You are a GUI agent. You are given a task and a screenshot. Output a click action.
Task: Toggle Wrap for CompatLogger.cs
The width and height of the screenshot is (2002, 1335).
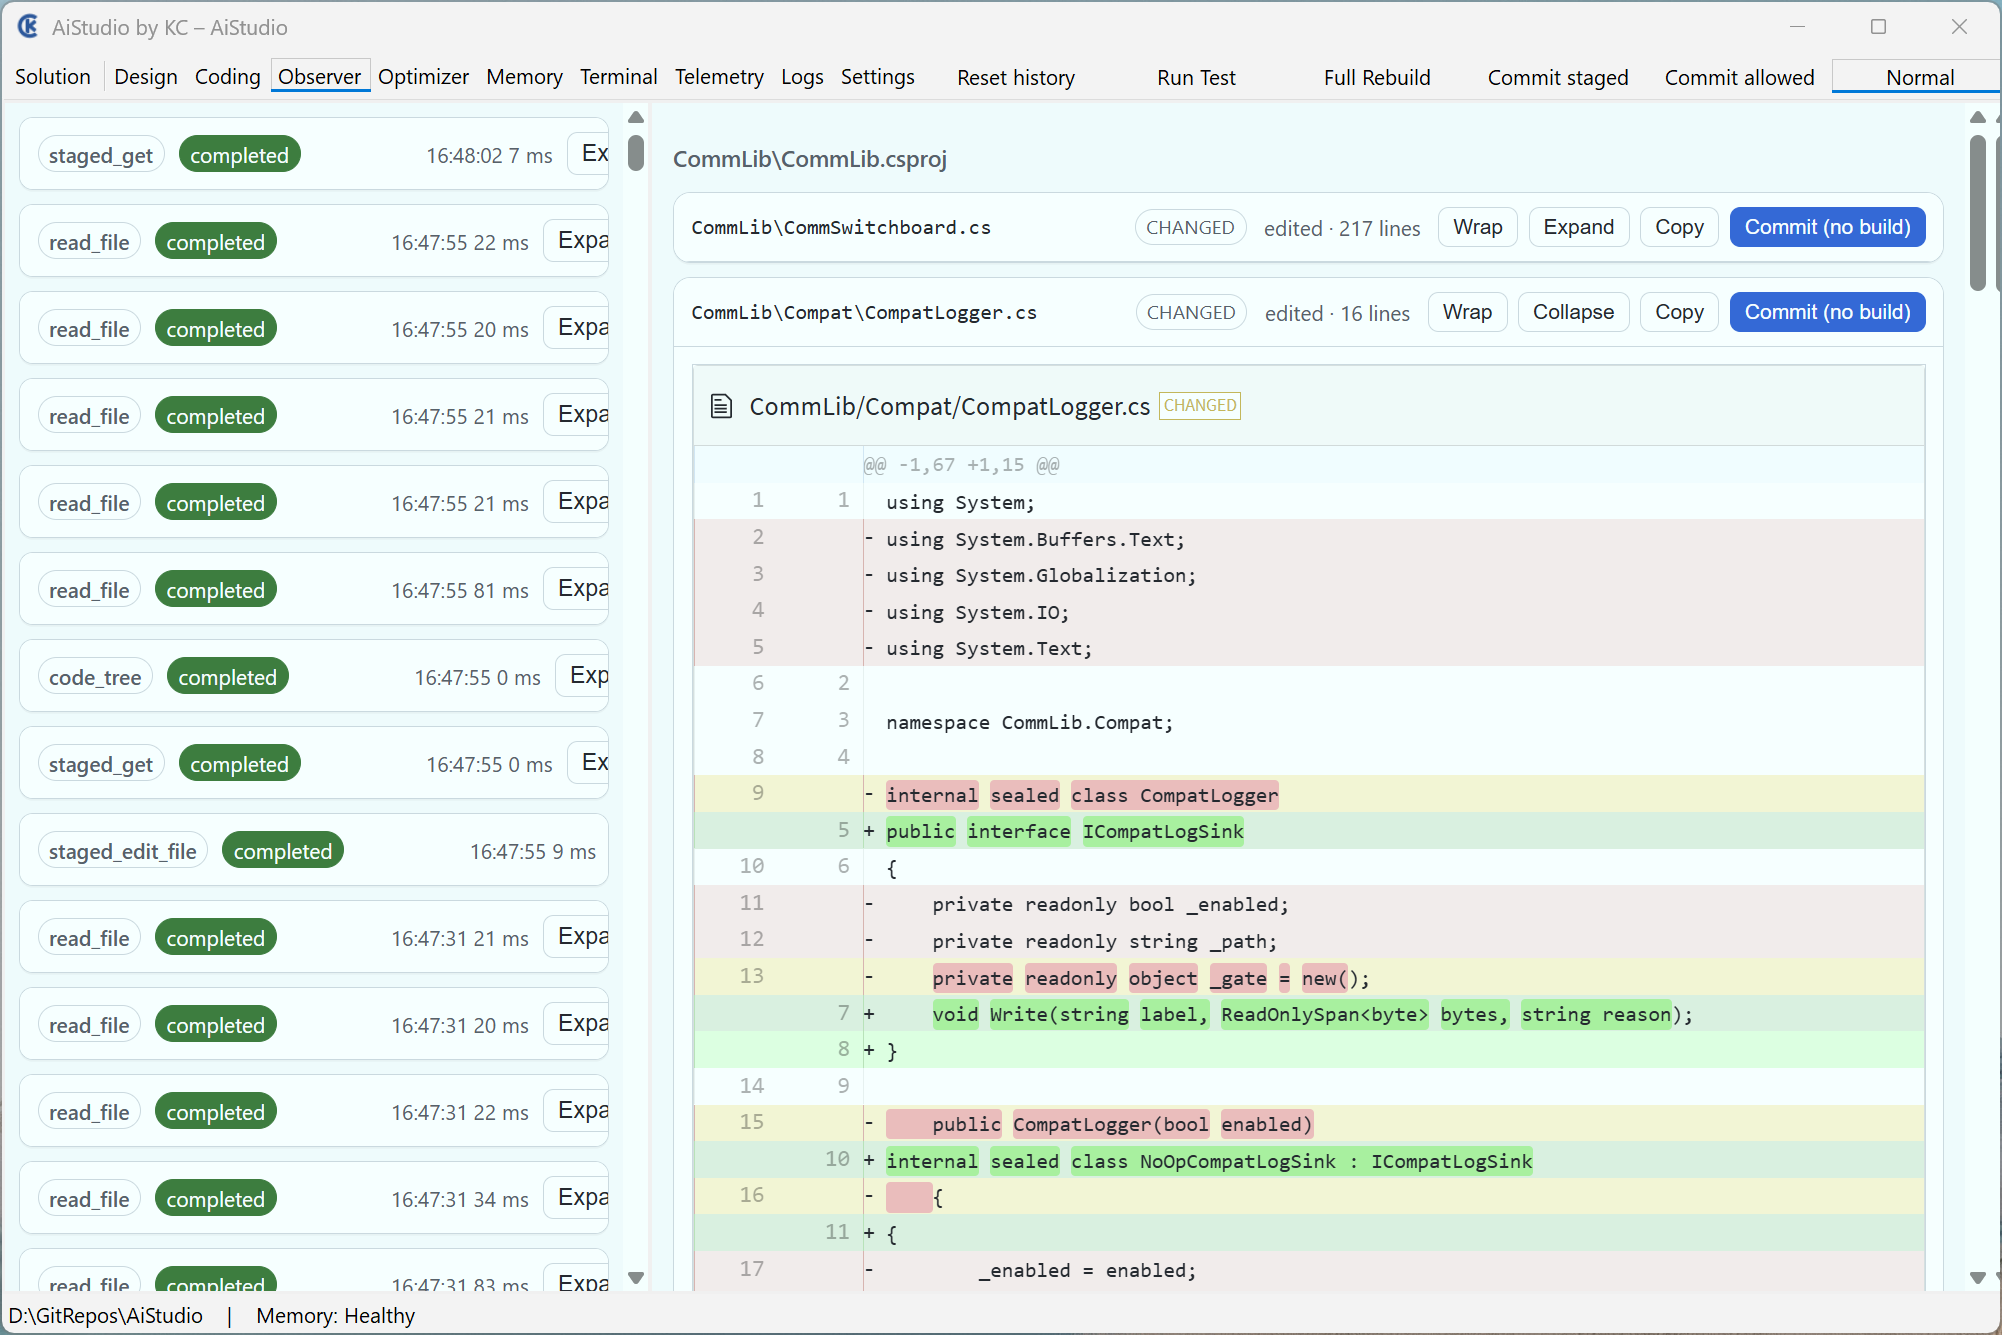tap(1467, 312)
